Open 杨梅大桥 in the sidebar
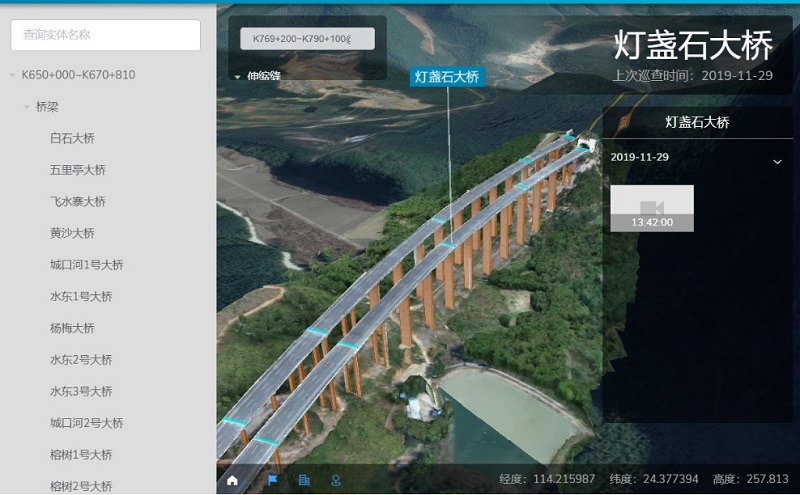This screenshot has height=495, width=800. tap(72, 328)
